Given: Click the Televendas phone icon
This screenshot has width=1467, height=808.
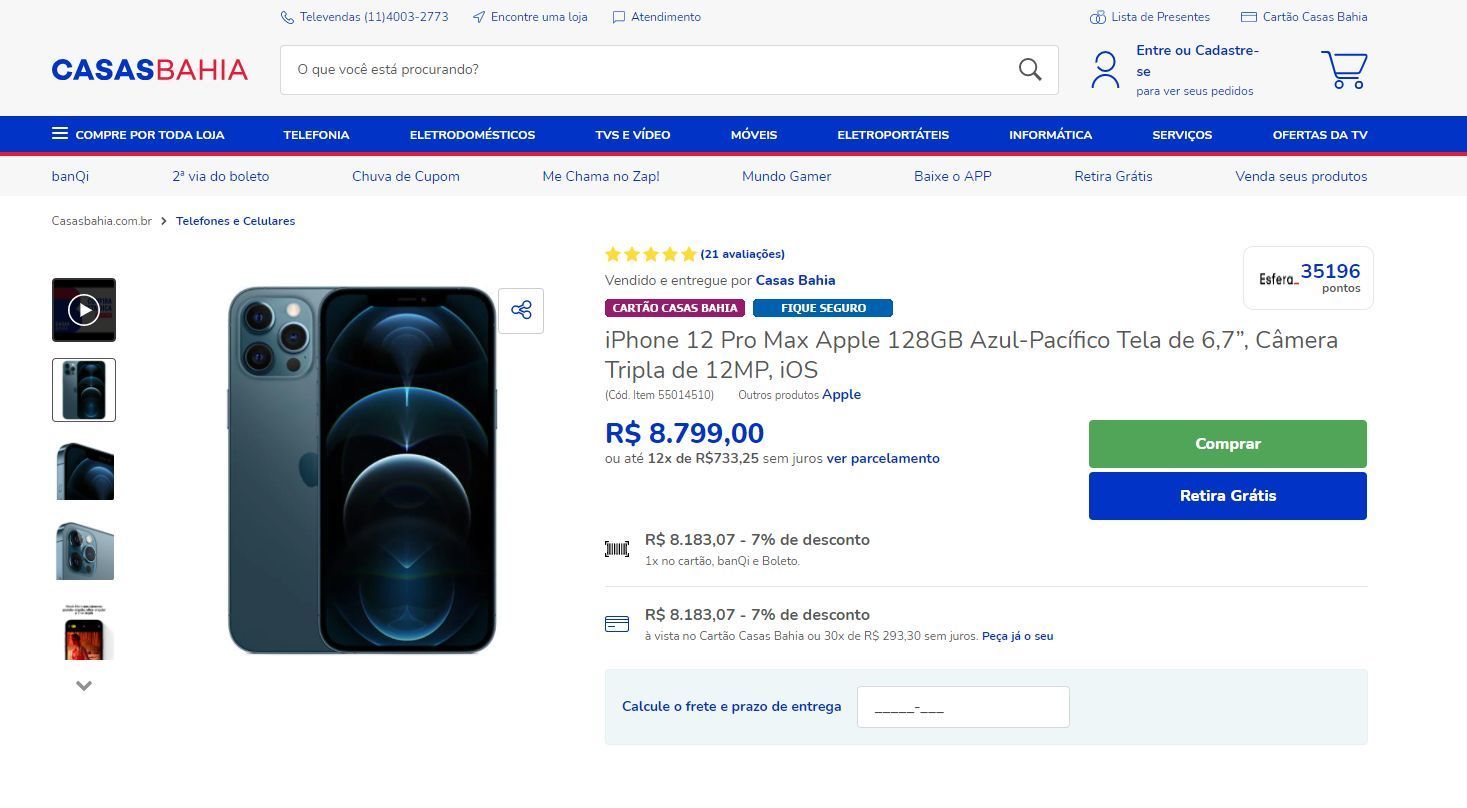Looking at the screenshot, I should point(287,17).
